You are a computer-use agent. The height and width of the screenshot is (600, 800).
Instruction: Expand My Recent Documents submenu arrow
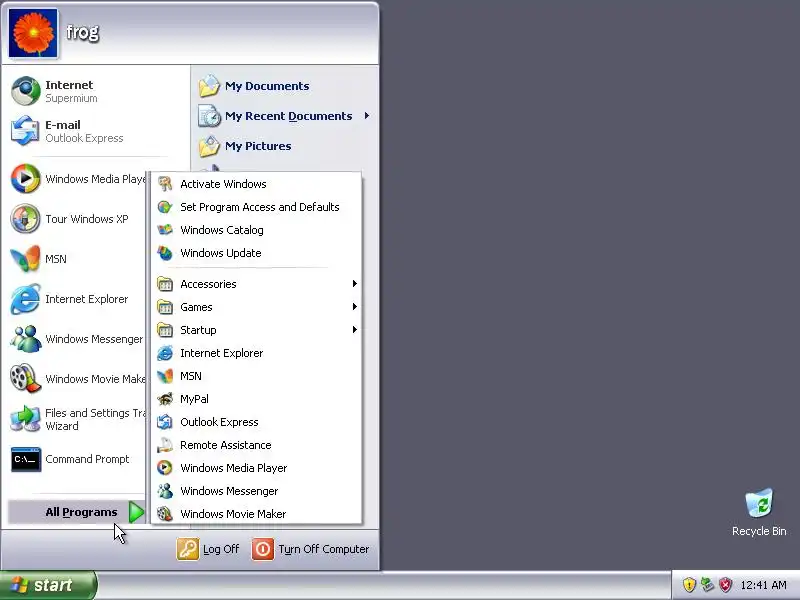pos(367,116)
